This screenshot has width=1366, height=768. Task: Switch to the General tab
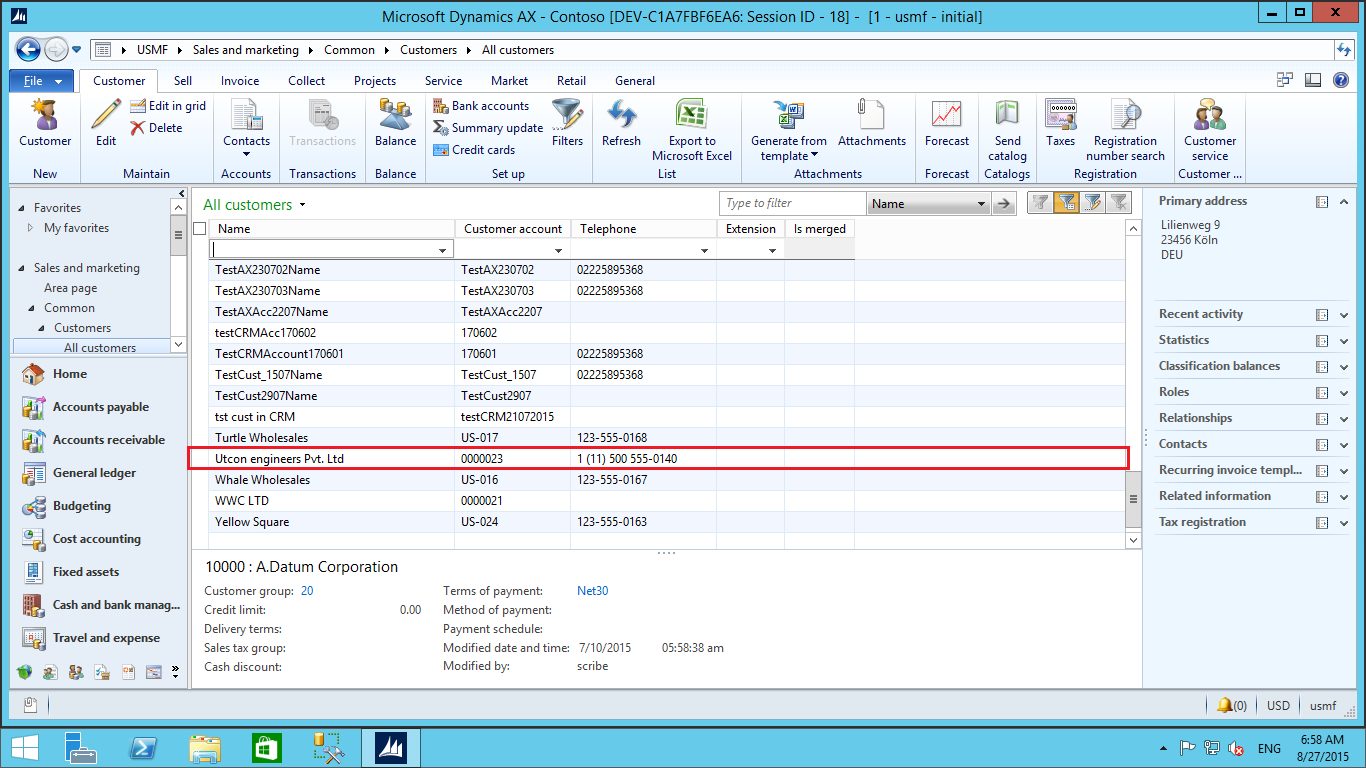tap(635, 81)
